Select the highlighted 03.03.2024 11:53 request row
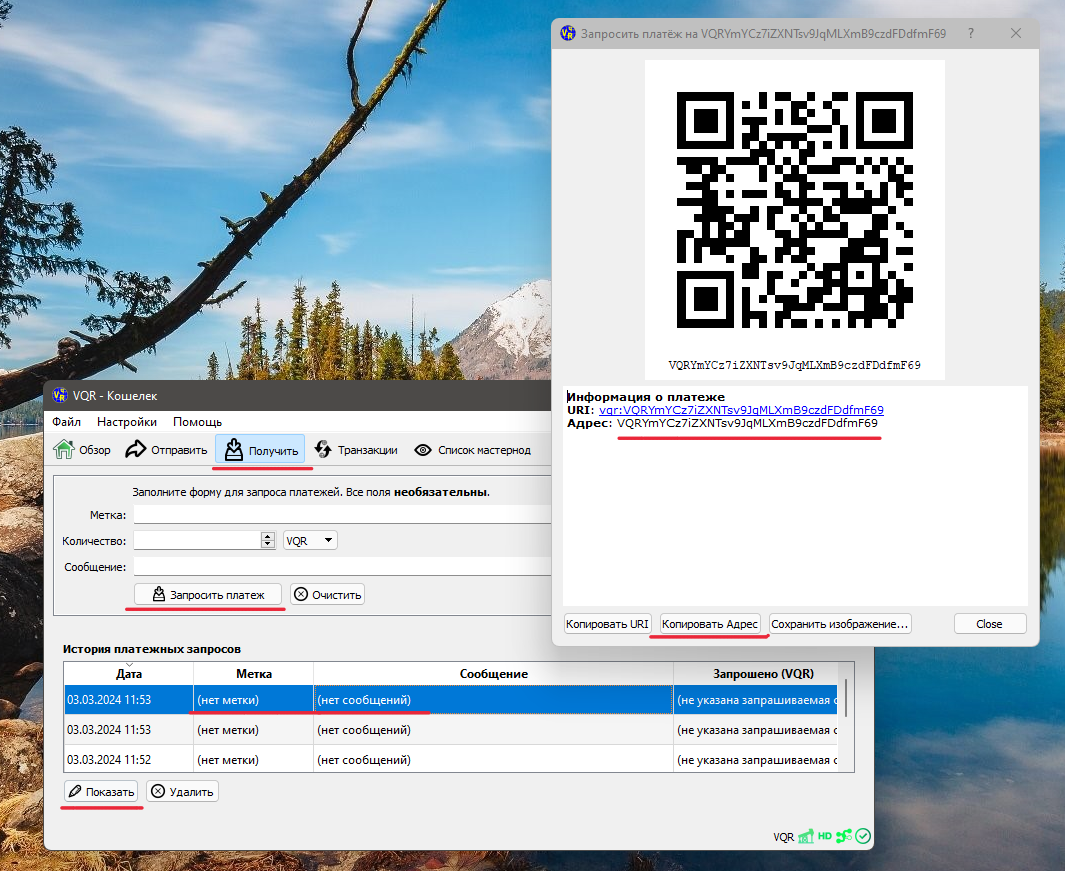This screenshot has height=871, width=1065. tap(451, 700)
